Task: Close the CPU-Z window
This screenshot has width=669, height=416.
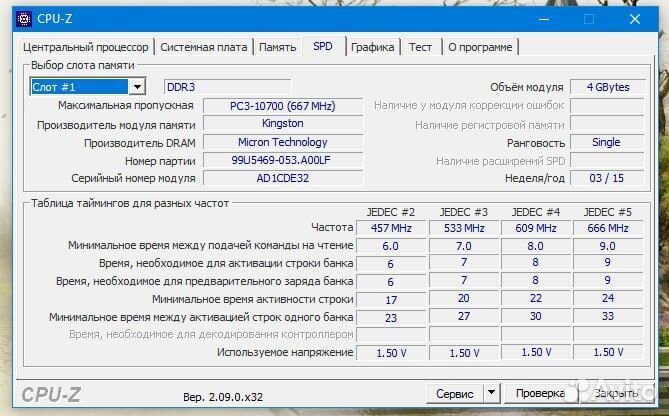Action: [x=634, y=19]
